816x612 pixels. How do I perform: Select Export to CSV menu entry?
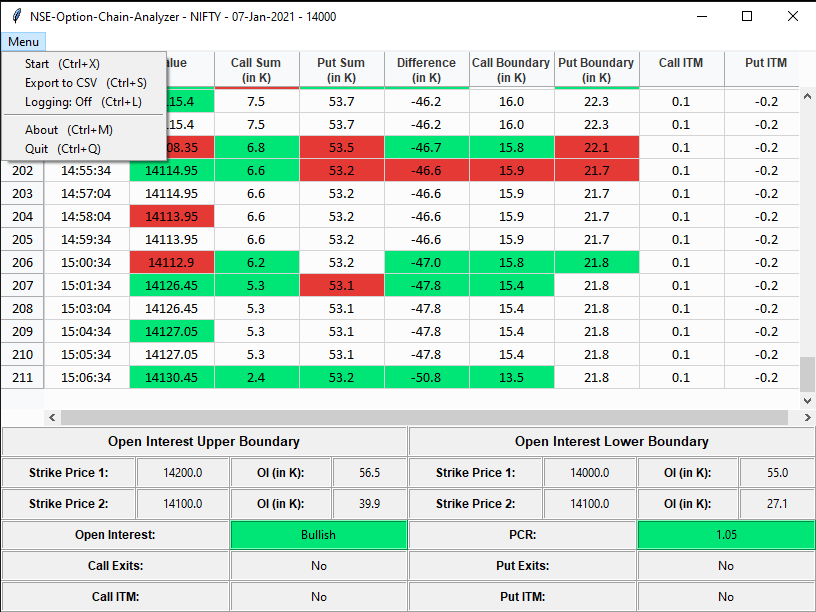(83, 83)
